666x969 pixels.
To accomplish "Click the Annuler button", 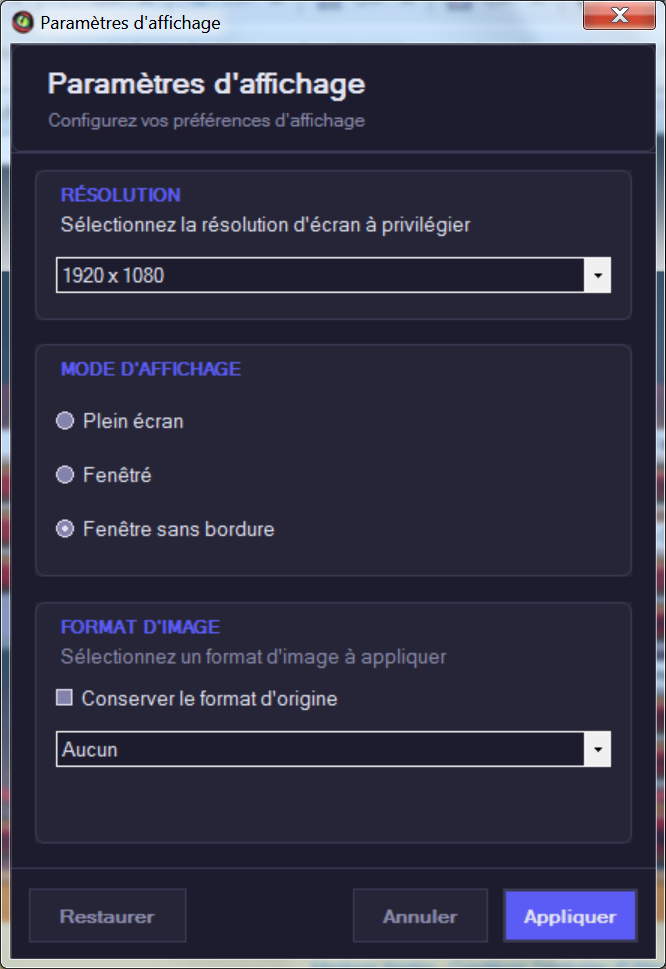I will click(420, 916).
